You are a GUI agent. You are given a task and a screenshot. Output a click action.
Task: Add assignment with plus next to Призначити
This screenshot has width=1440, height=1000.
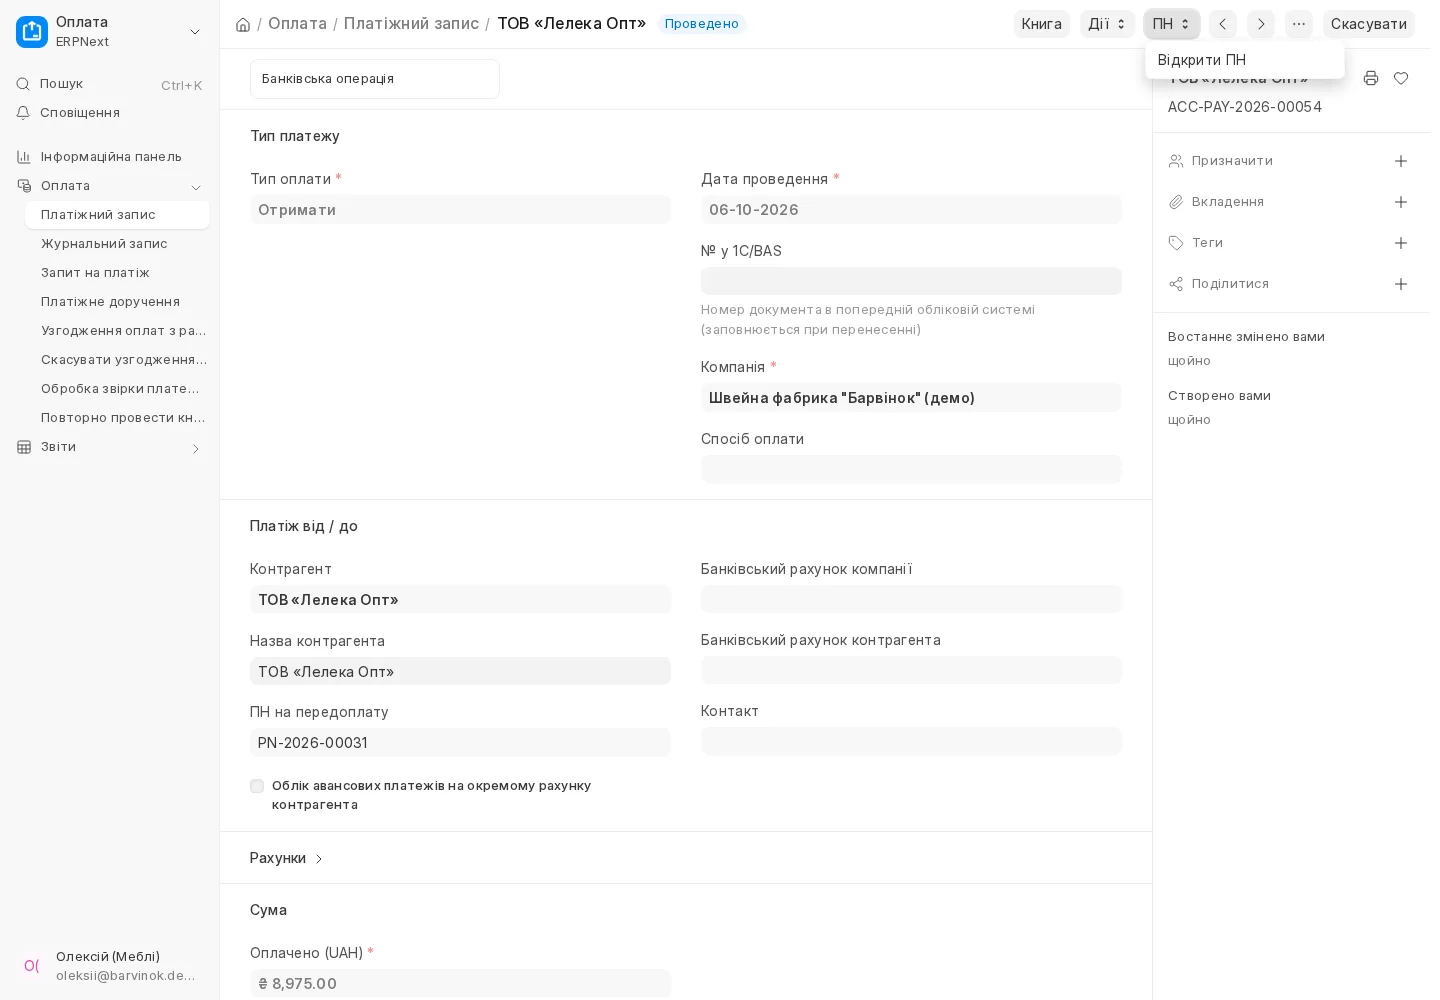(x=1401, y=161)
